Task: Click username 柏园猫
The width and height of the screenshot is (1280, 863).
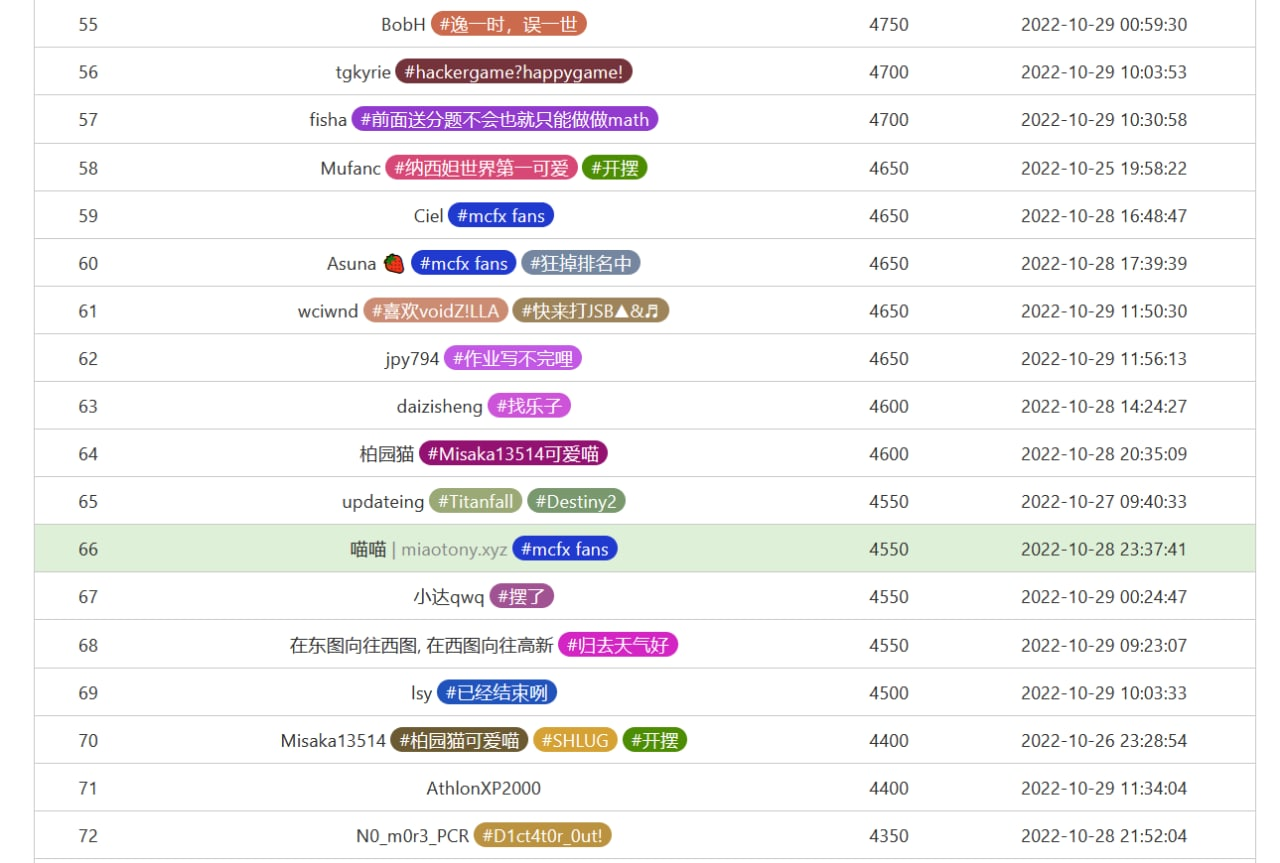Action: [387, 454]
